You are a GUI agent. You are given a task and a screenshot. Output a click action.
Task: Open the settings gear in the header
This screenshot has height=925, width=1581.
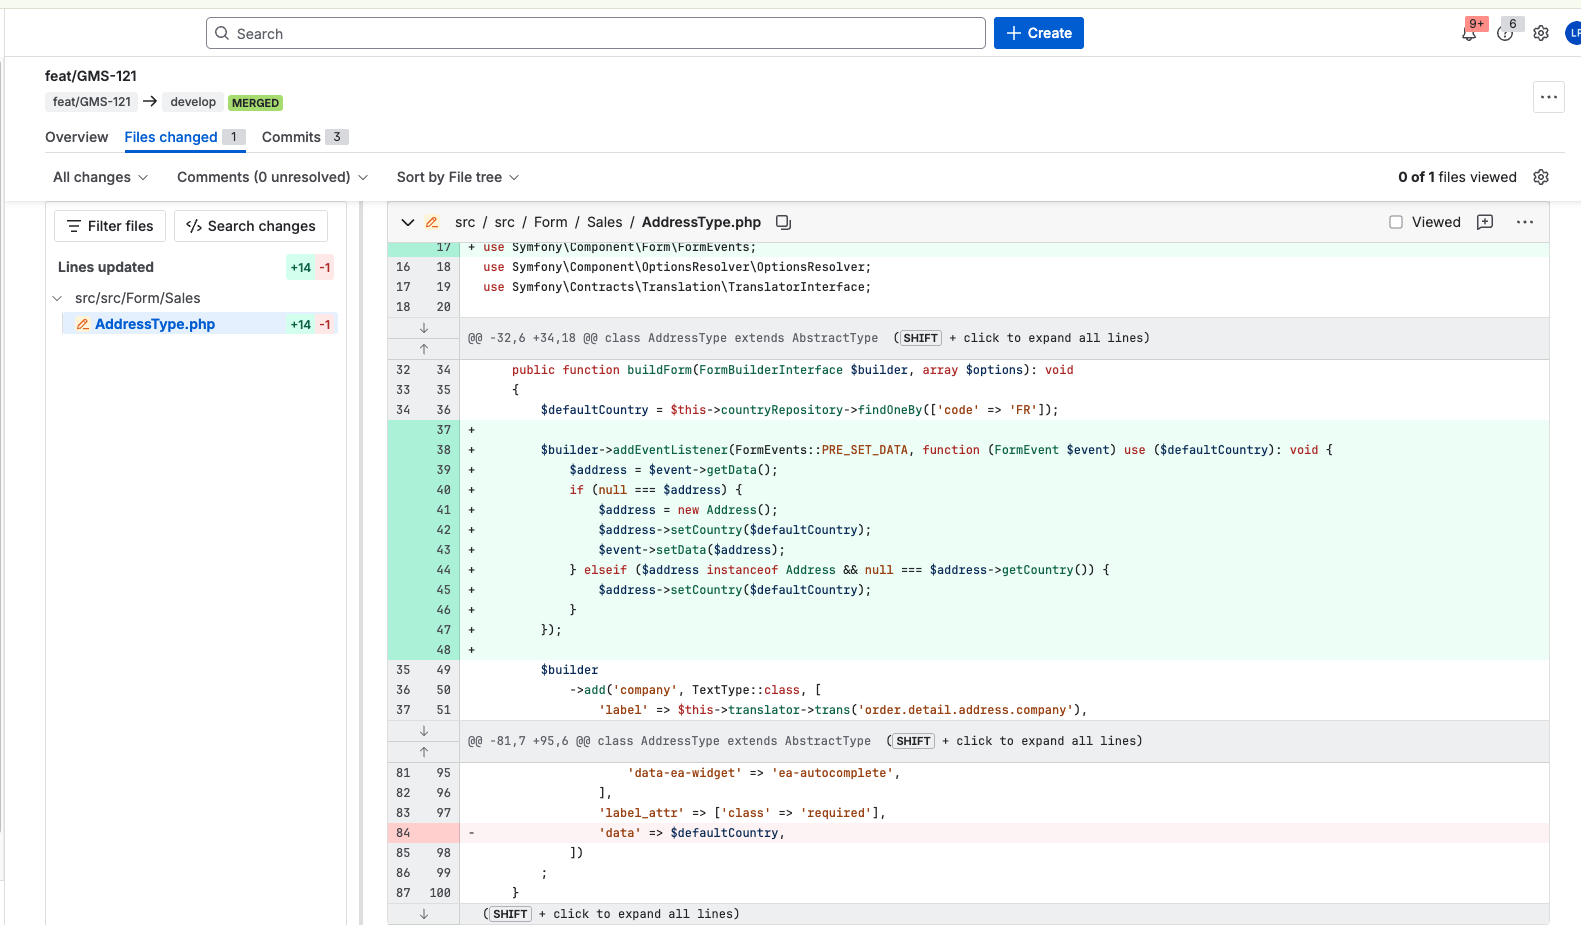pyautogui.click(x=1541, y=33)
